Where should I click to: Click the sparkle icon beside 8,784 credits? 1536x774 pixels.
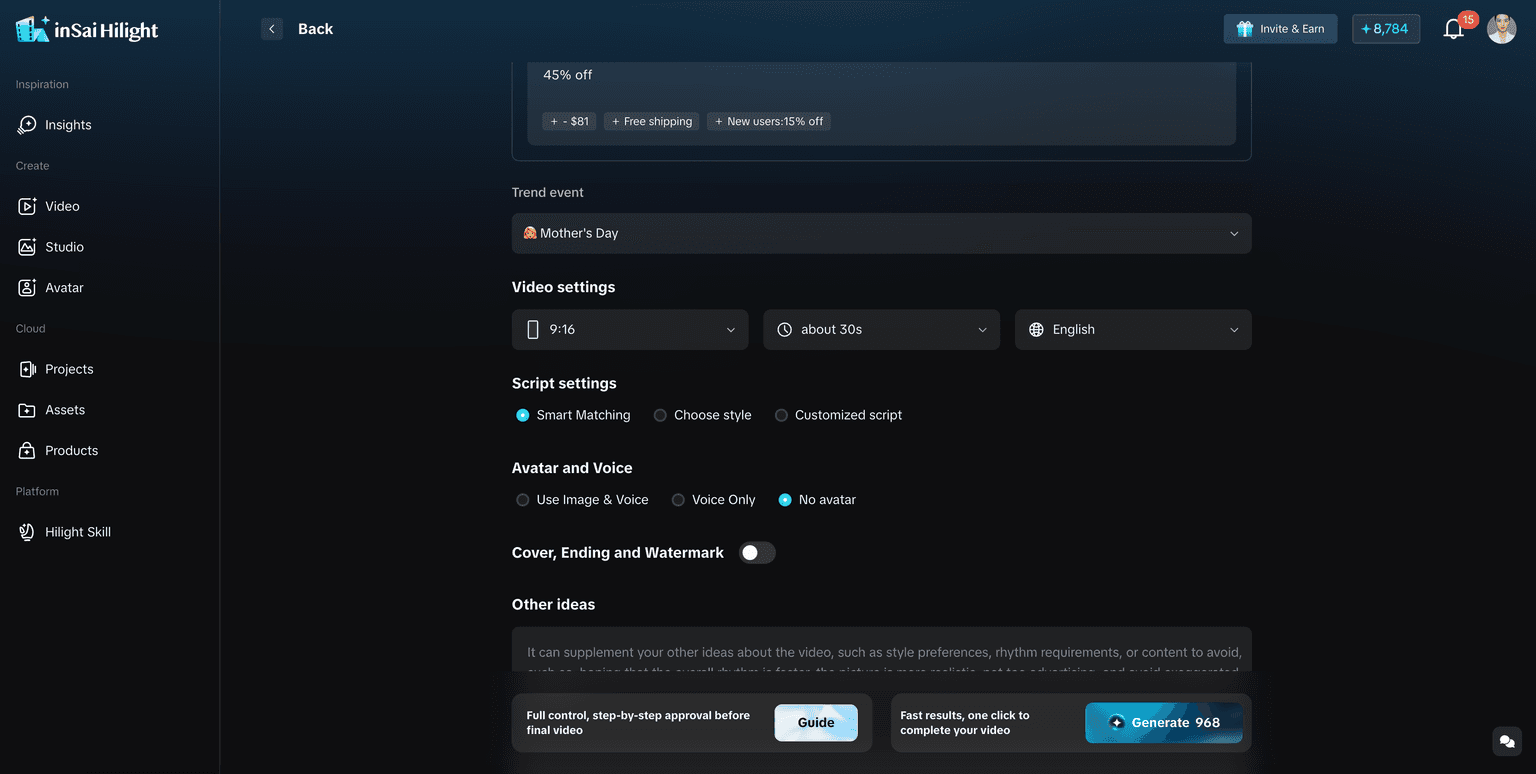pyautogui.click(x=1366, y=29)
